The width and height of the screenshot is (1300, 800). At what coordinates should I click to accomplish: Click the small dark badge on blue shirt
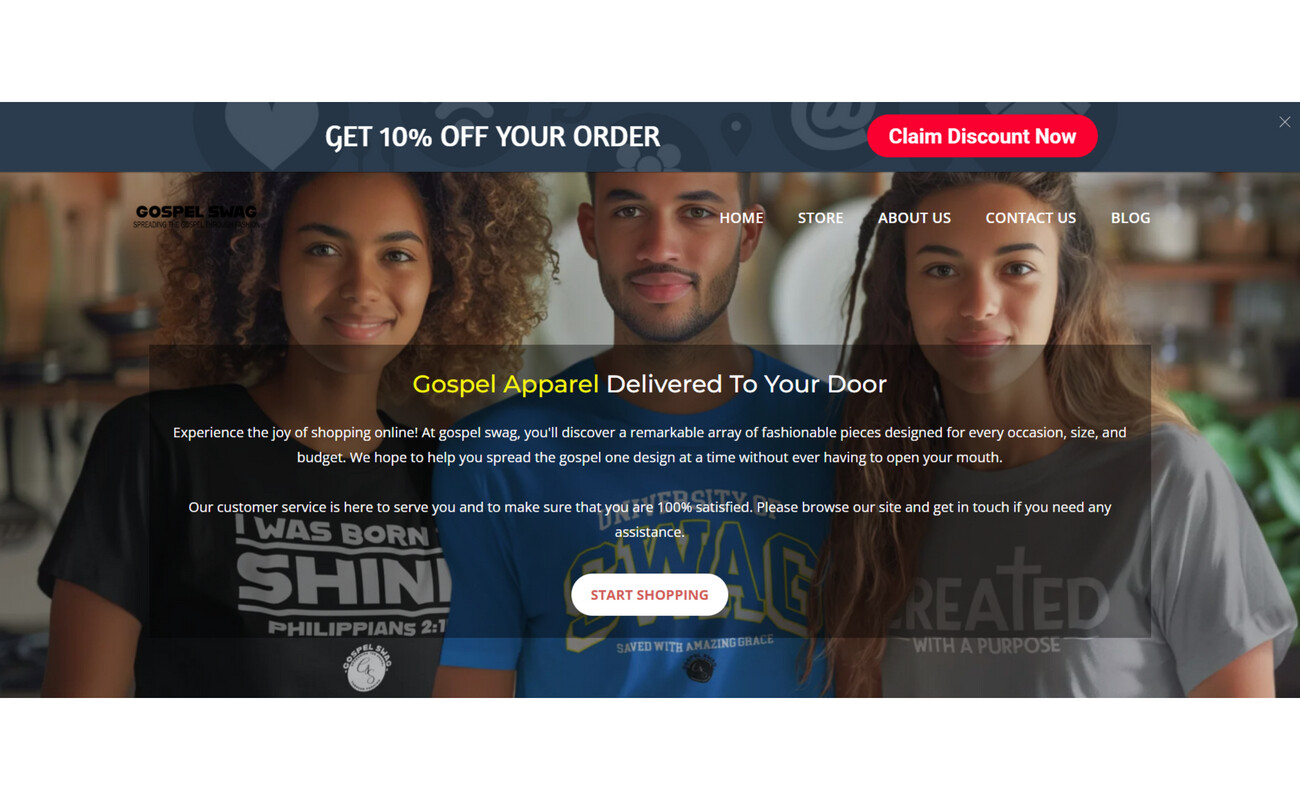click(698, 667)
